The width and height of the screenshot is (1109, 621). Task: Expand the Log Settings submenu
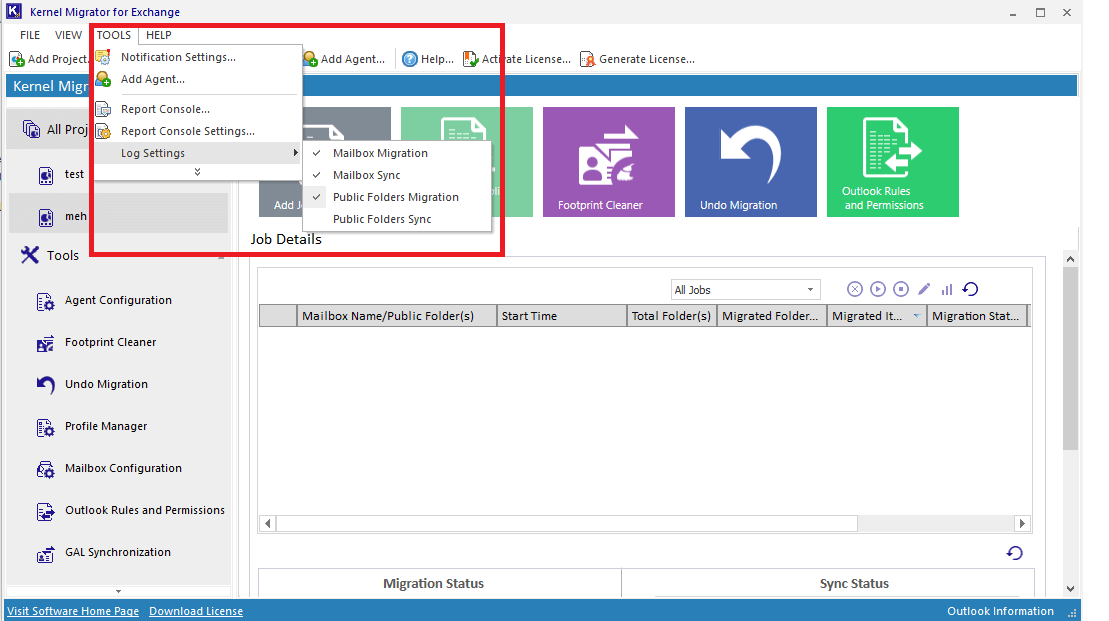[198, 153]
